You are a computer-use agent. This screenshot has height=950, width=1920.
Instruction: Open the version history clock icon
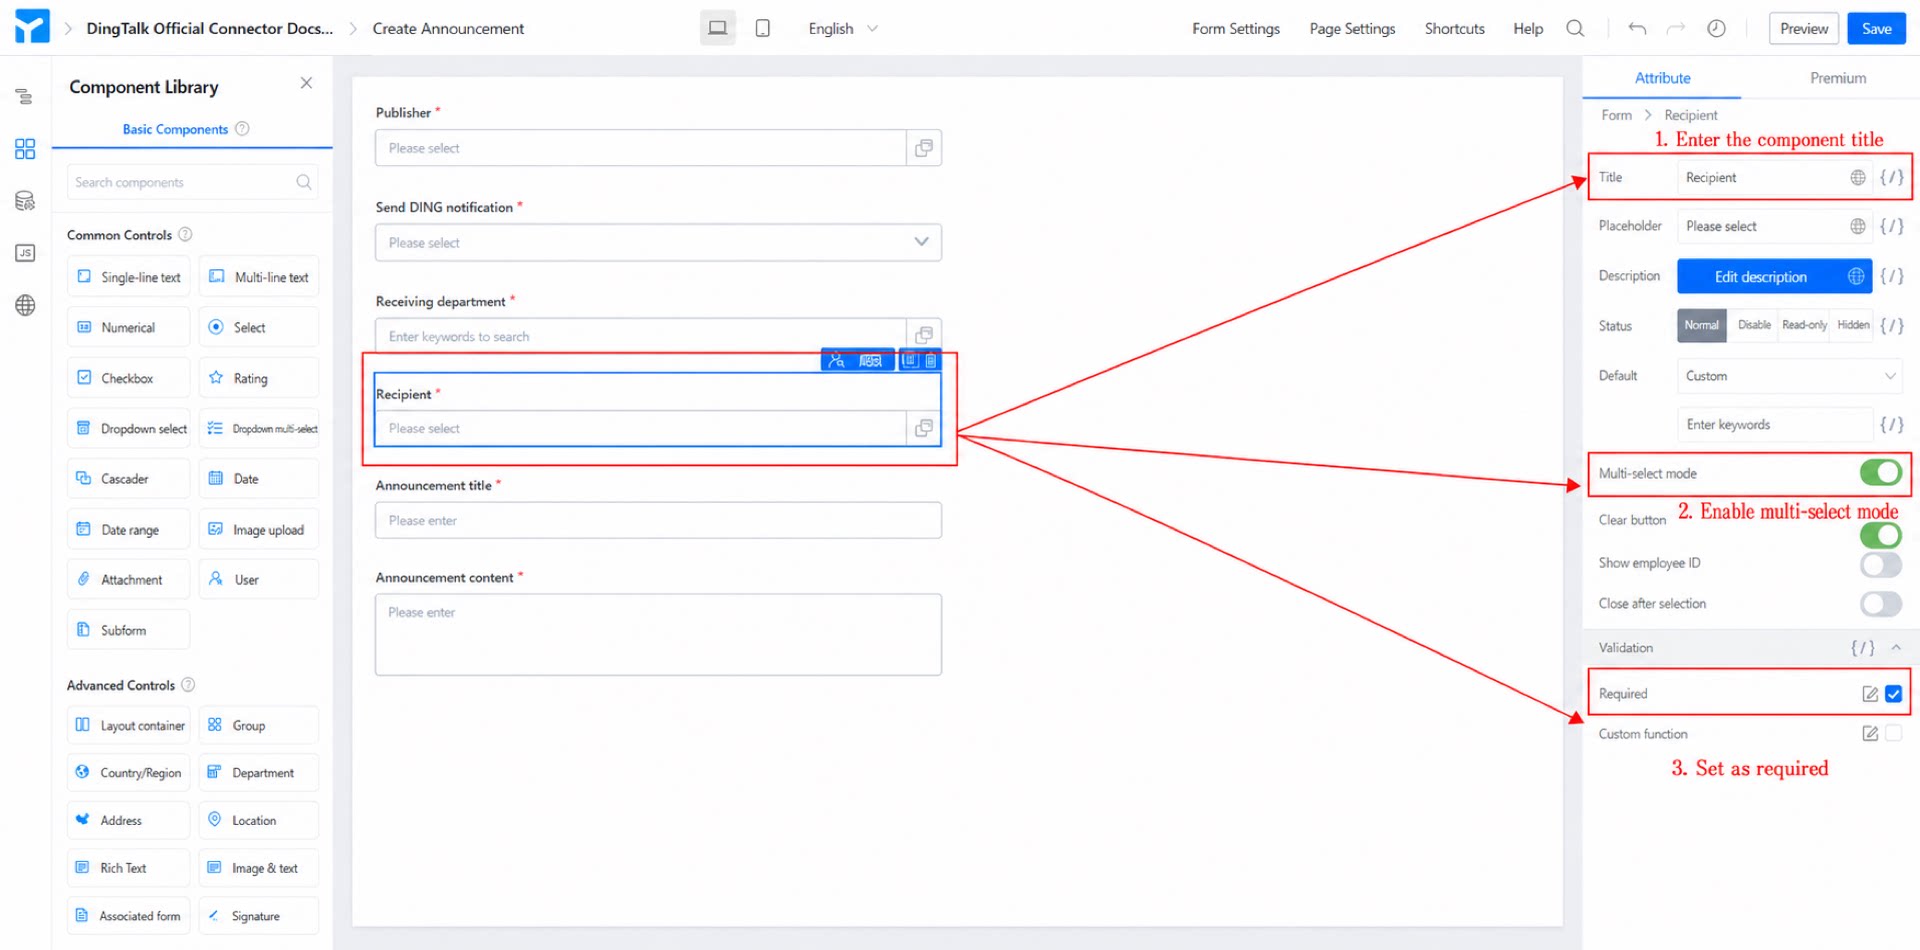1716,28
